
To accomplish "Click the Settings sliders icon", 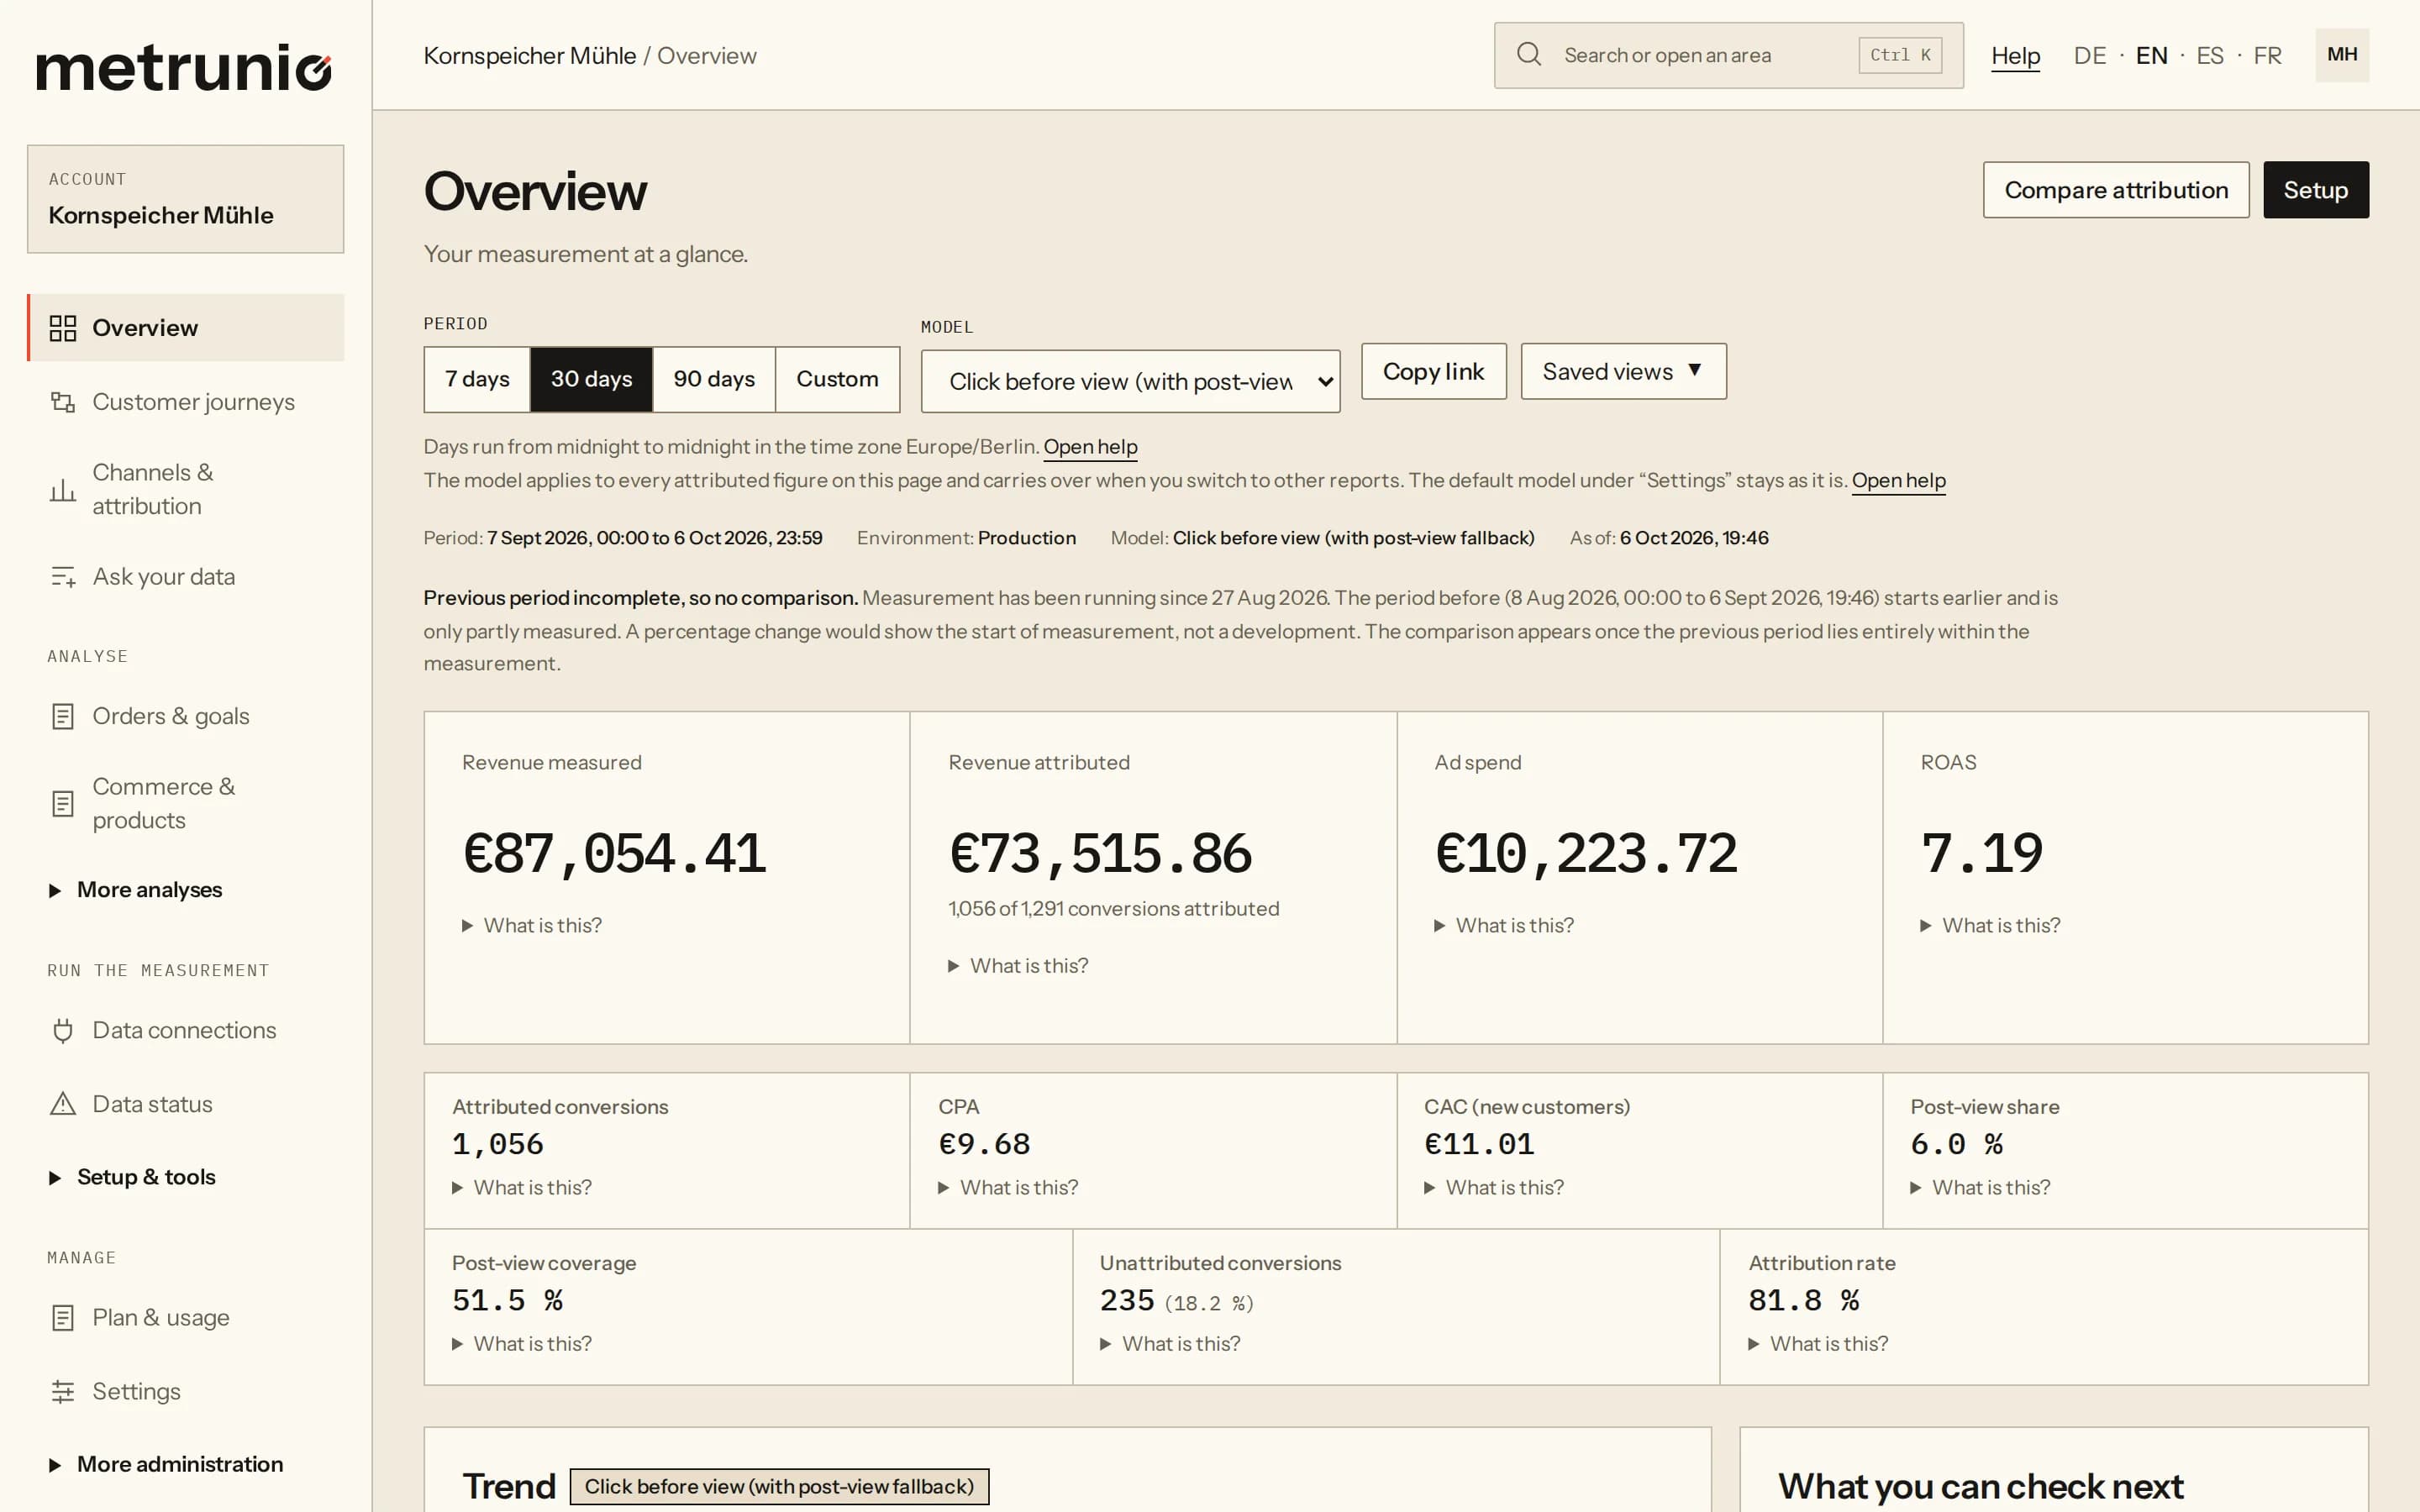I will pos(63,1392).
